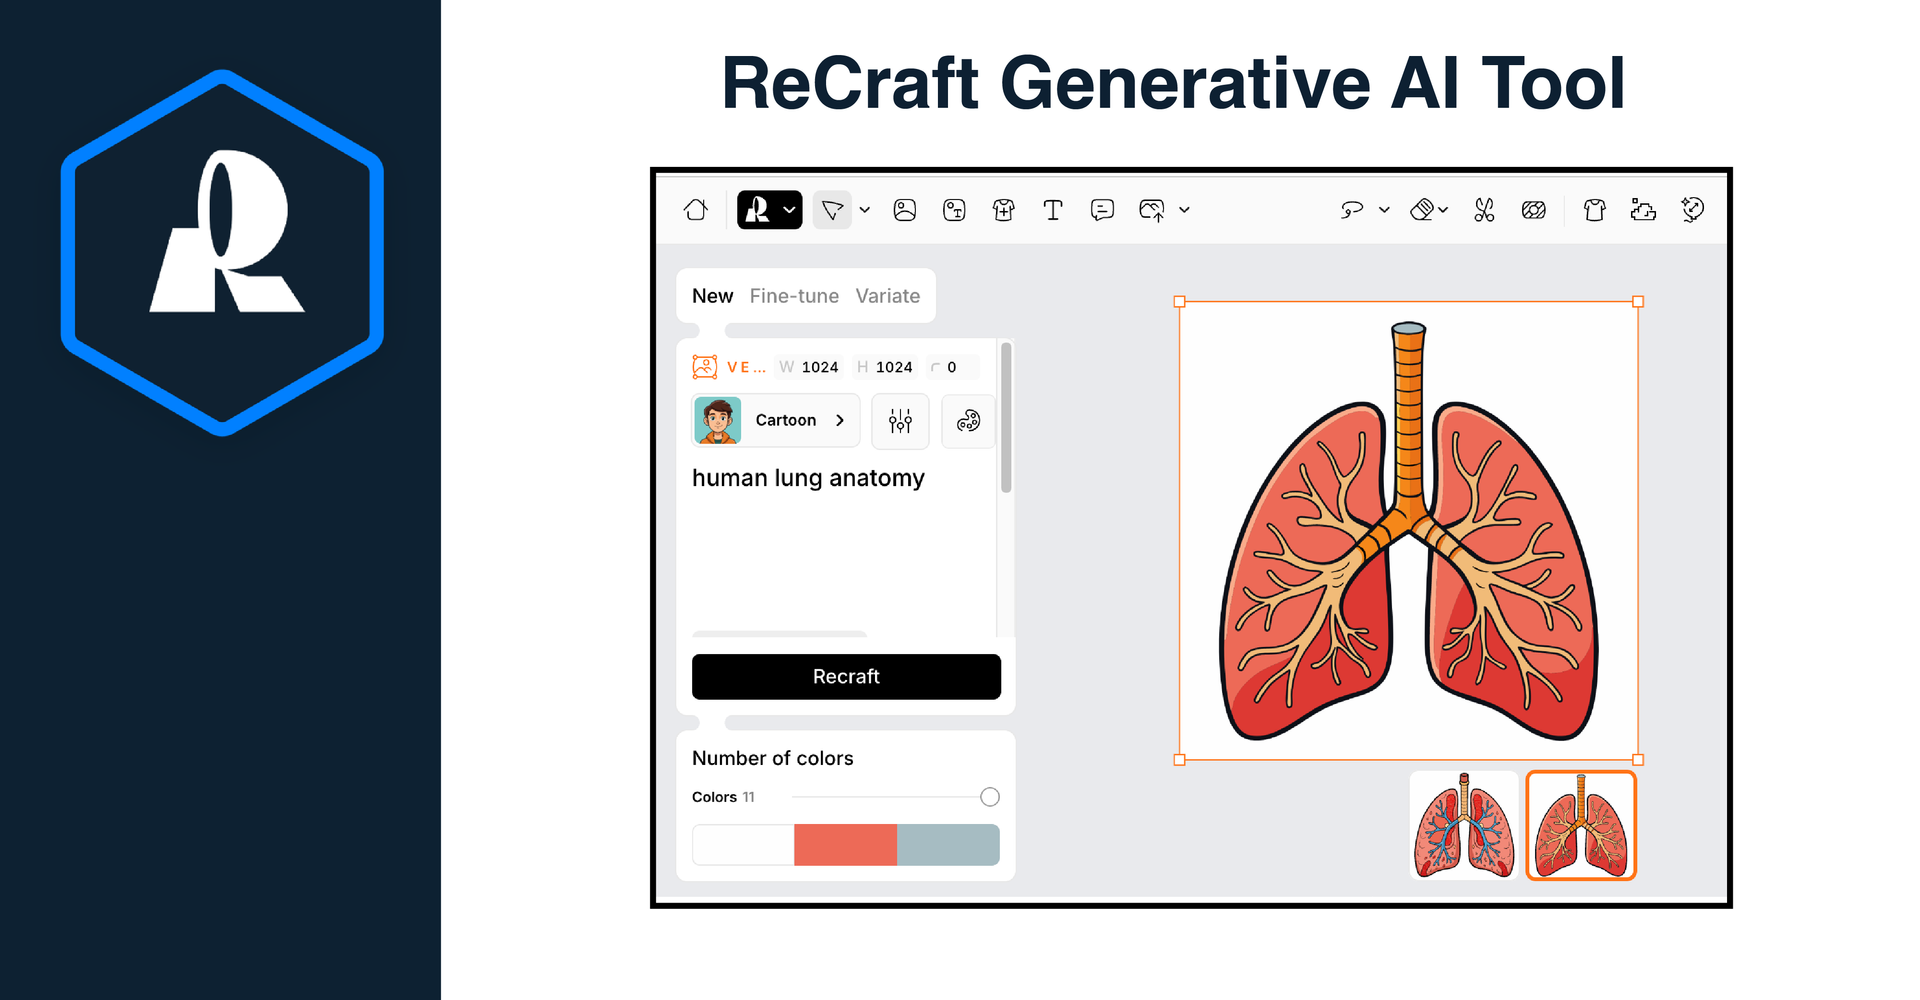Select the lungs thumbnail with blue veins

(x=1464, y=825)
